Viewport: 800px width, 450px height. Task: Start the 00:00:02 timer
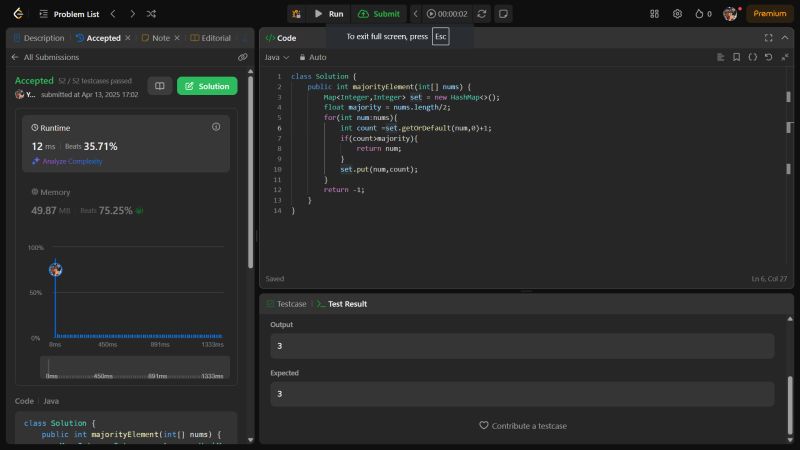coord(447,14)
